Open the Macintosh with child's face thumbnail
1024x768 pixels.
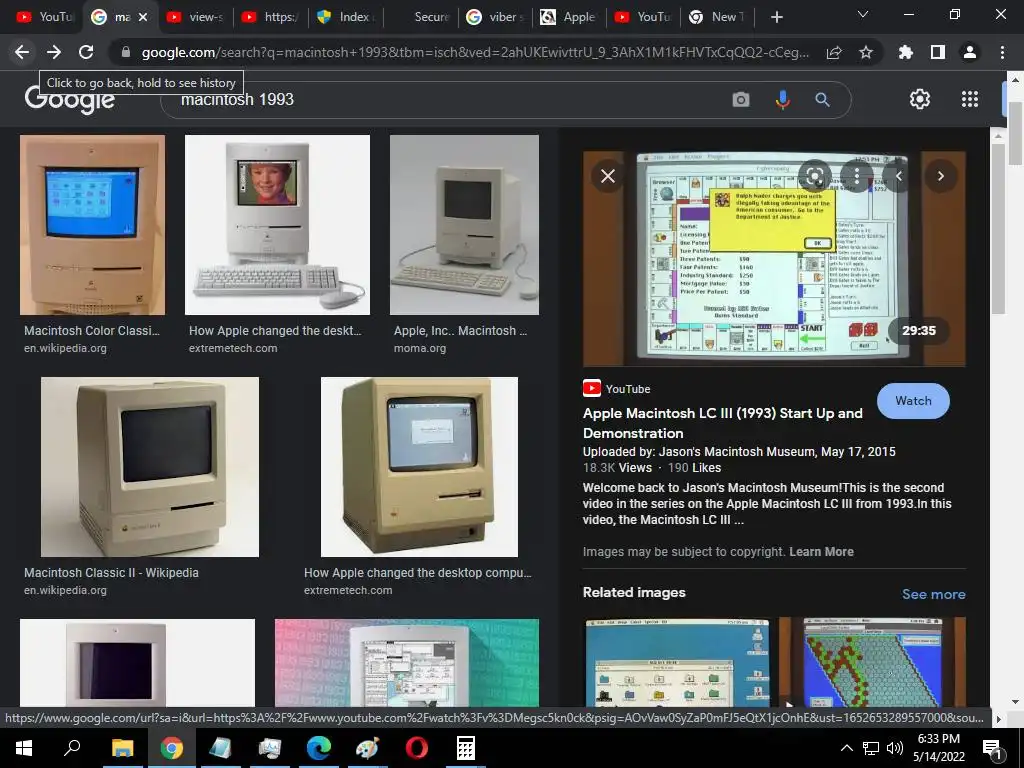pos(277,225)
